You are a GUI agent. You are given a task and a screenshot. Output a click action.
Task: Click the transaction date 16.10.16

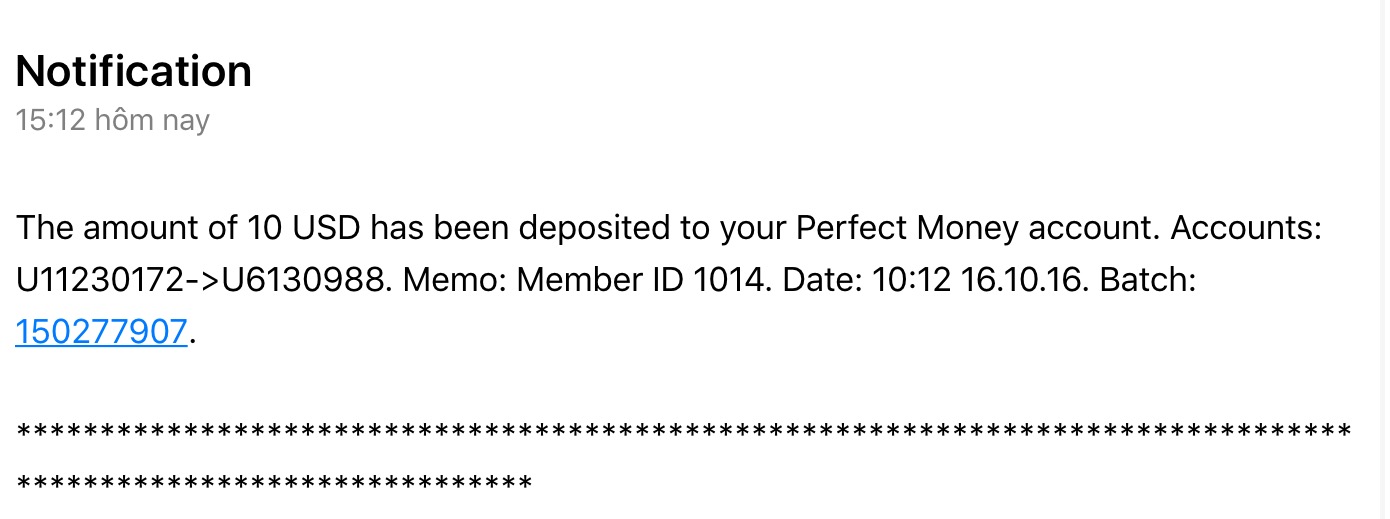tap(1020, 280)
